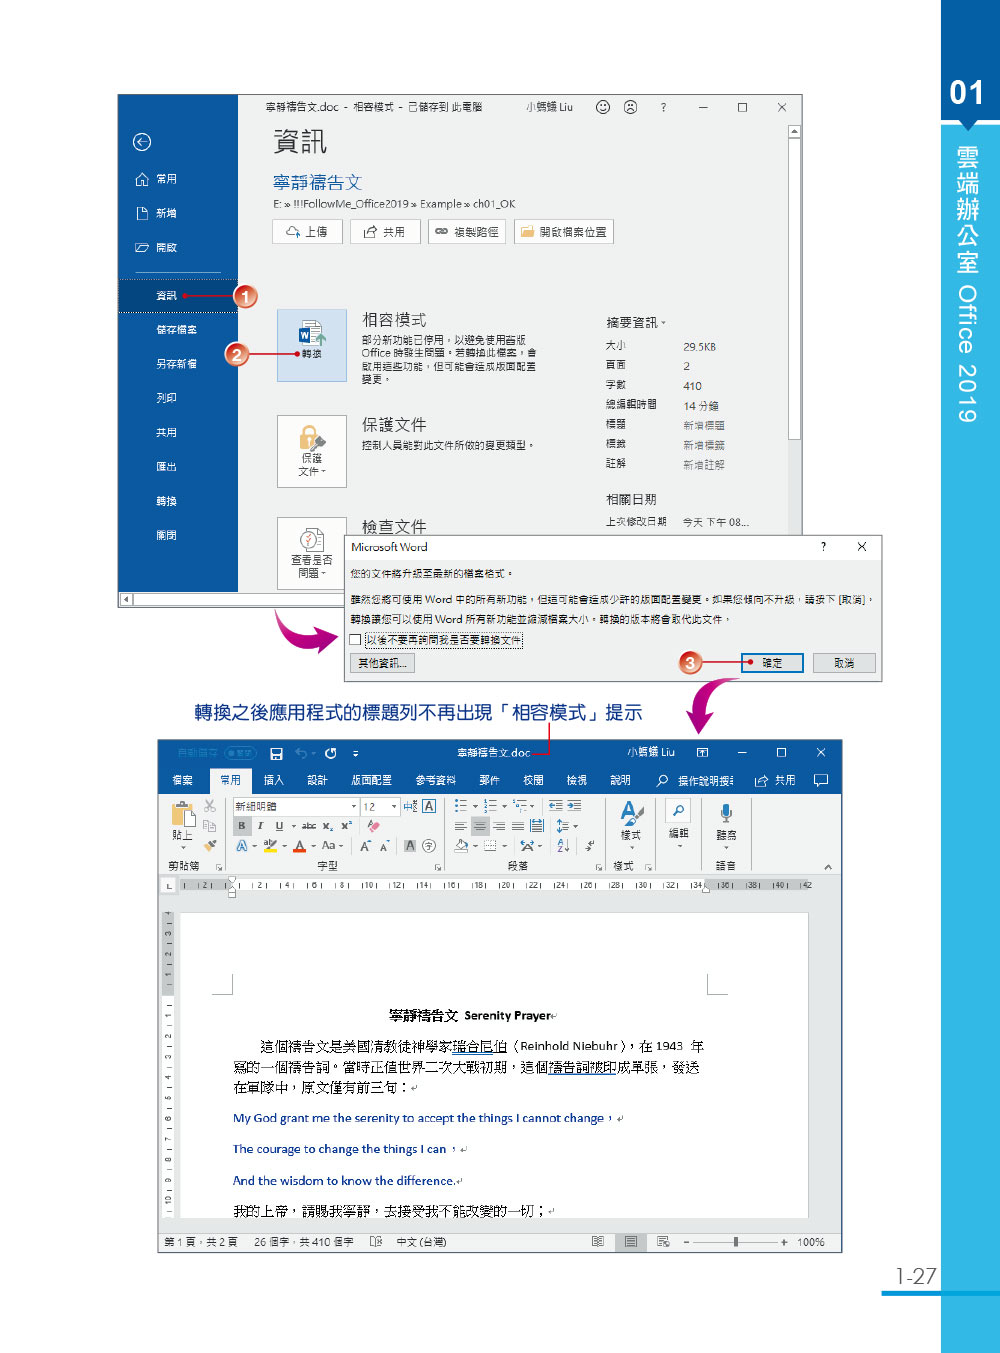
Task: Select Save As (另存新檔) in backstage menu
Action: [x=176, y=364]
